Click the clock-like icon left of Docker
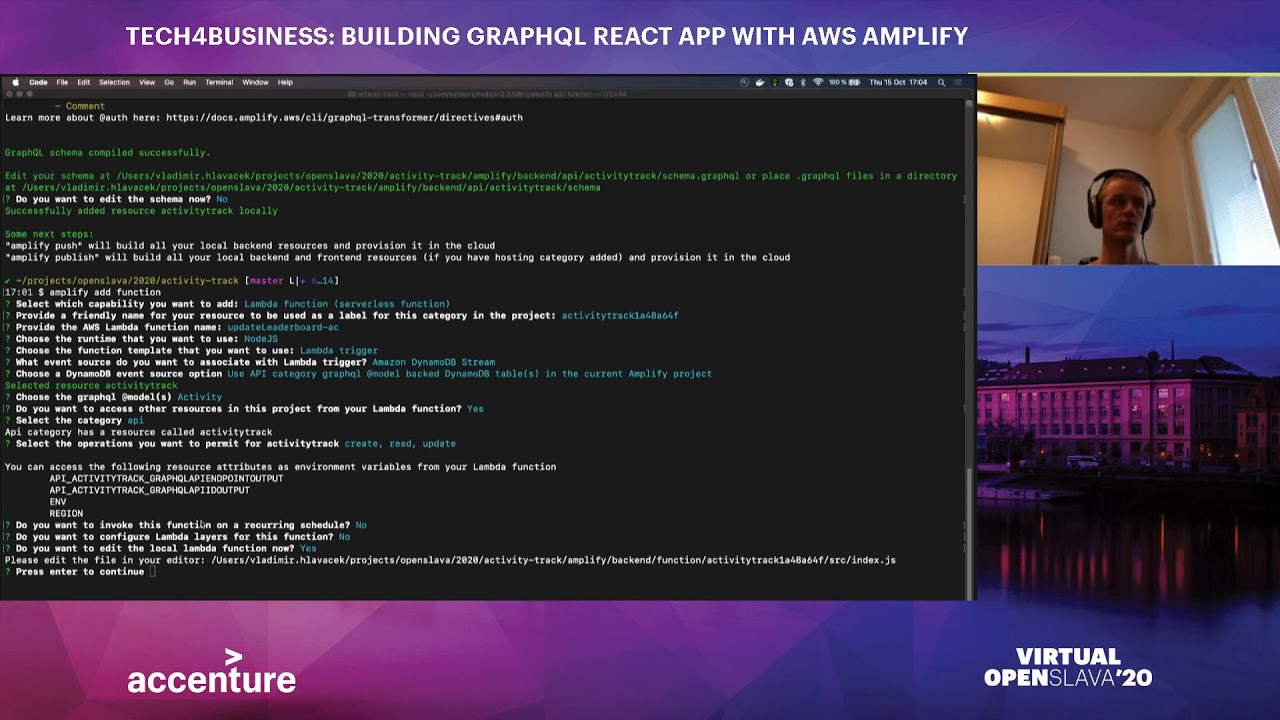Image resolution: width=1280 pixels, height=720 pixels. tap(744, 82)
